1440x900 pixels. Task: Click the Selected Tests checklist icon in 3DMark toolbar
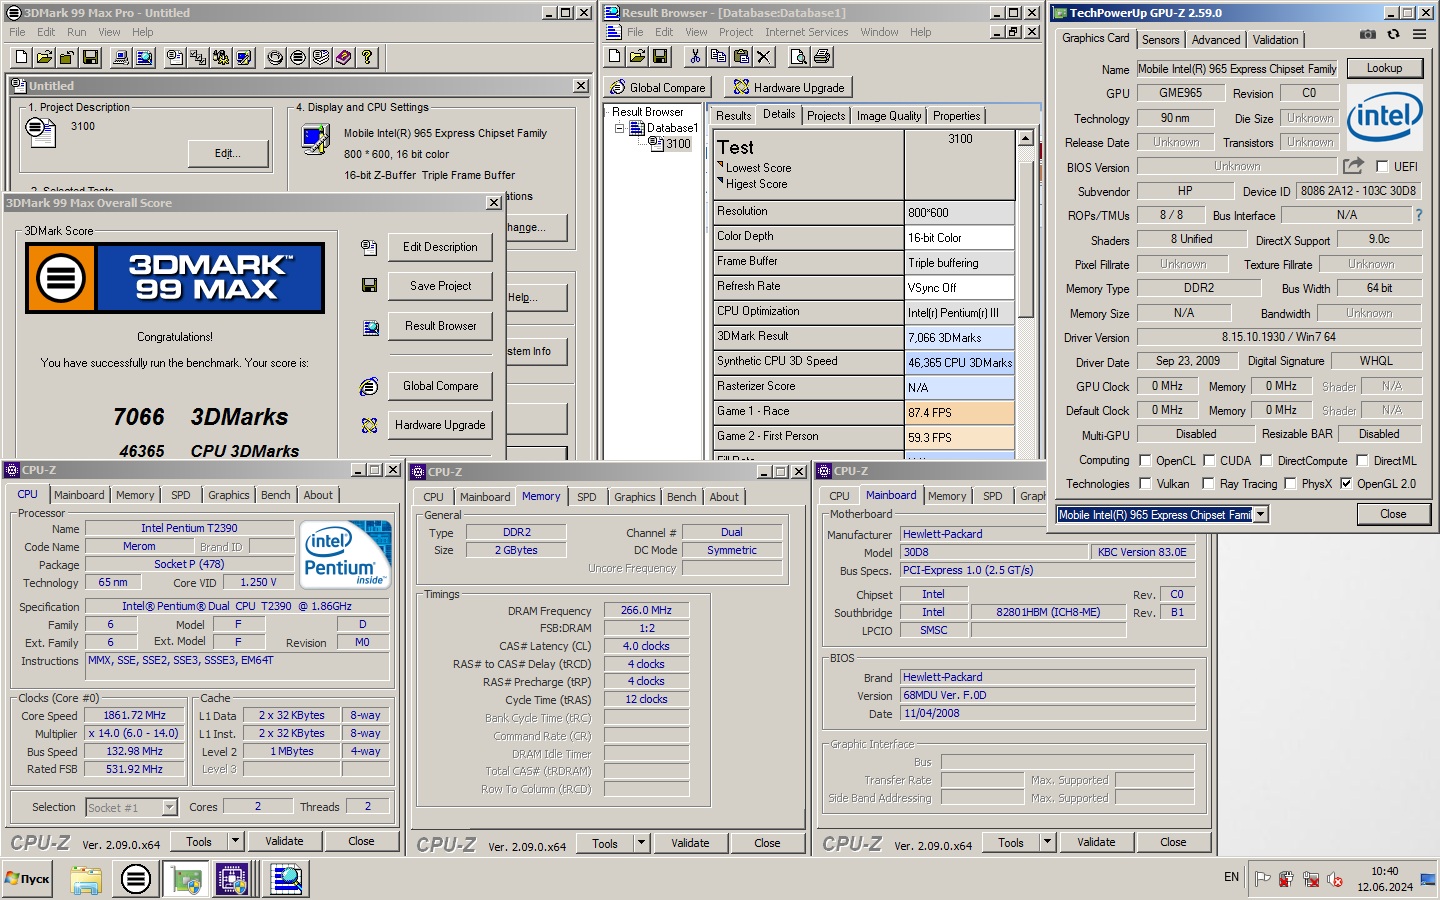[198, 58]
